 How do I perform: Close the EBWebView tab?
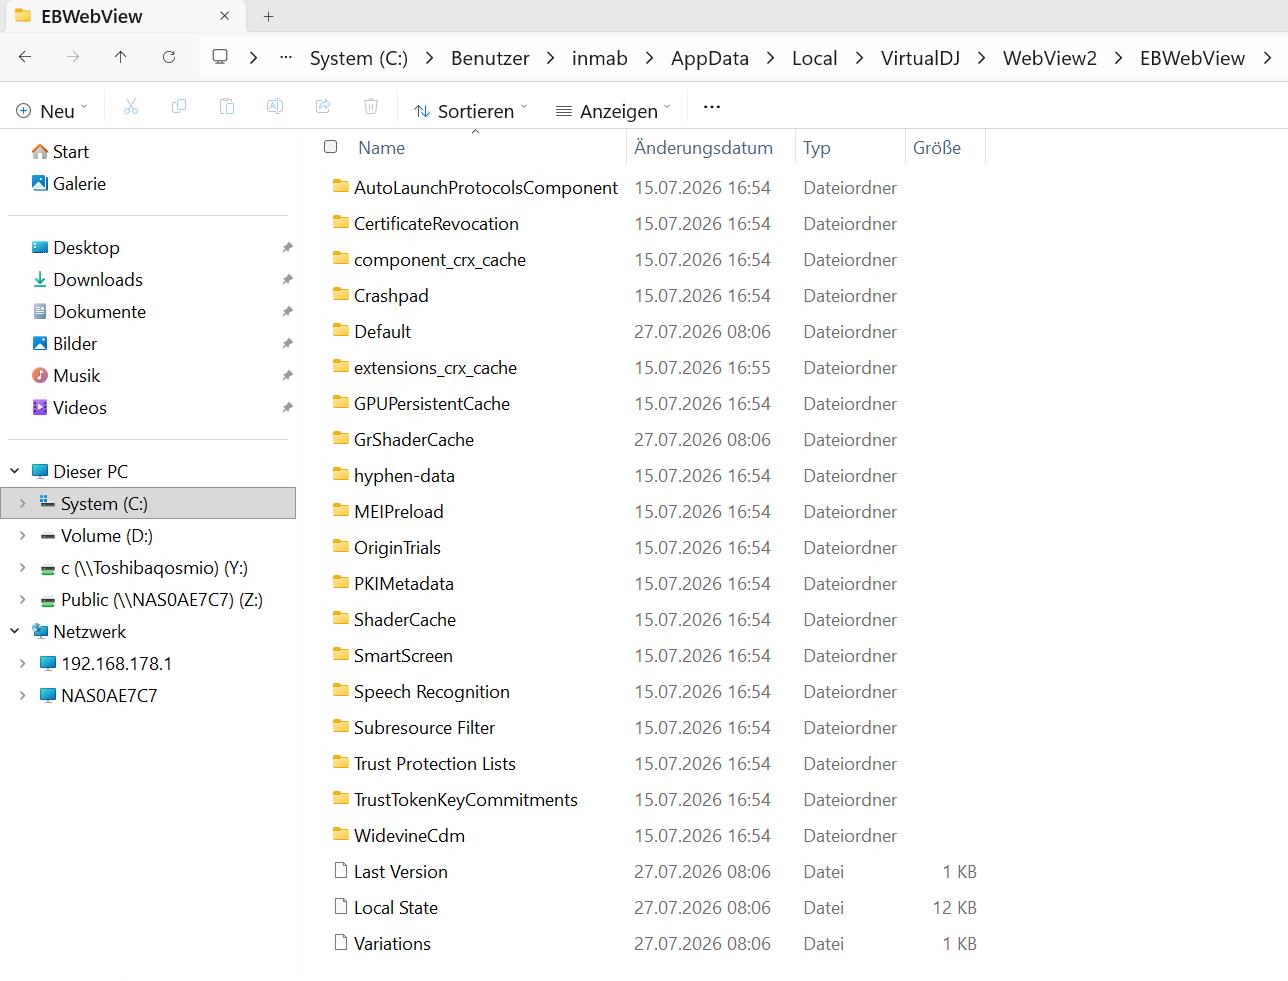tap(225, 16)
